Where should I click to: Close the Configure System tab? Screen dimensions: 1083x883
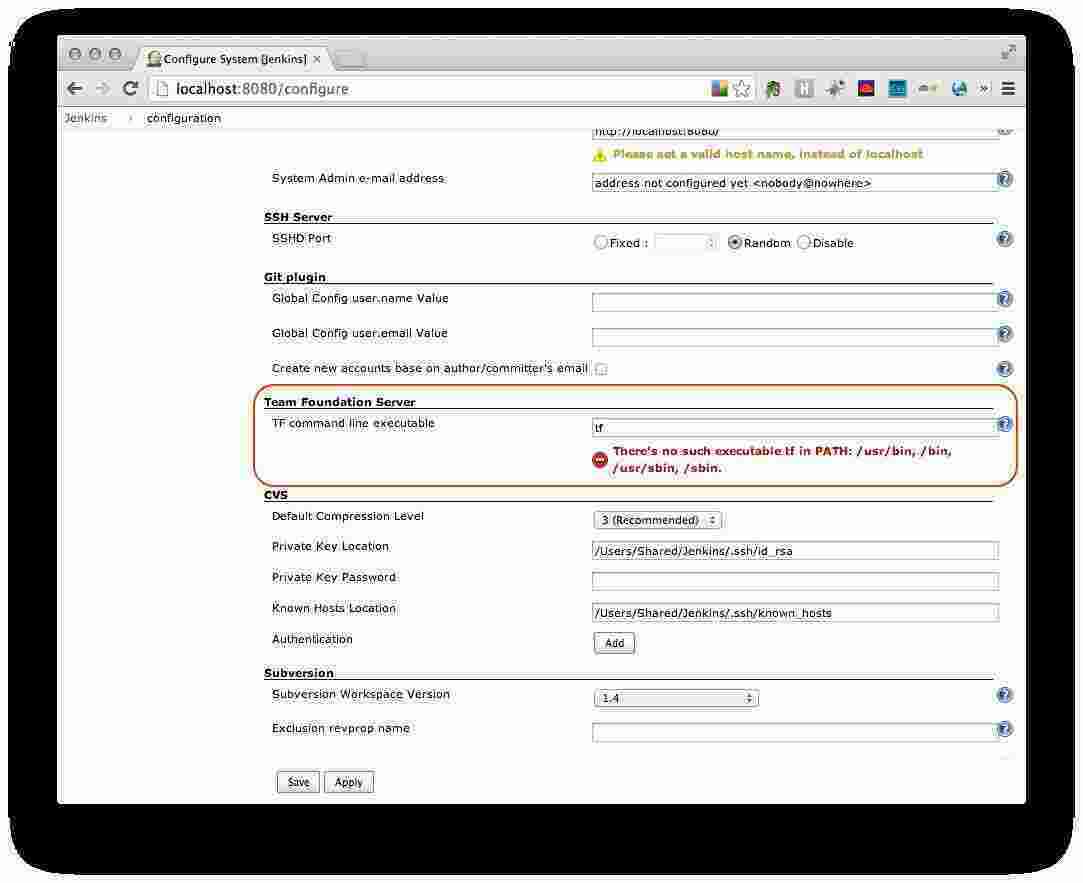pos(317,59)
